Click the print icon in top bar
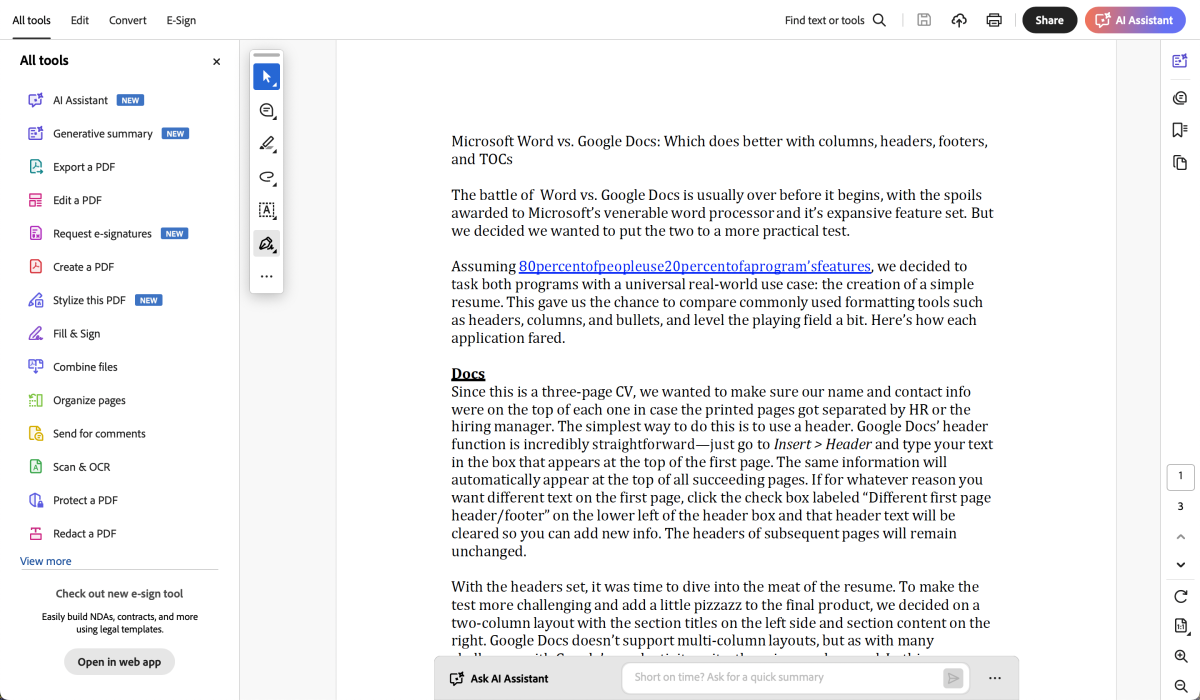 click(x=994, y=20)
